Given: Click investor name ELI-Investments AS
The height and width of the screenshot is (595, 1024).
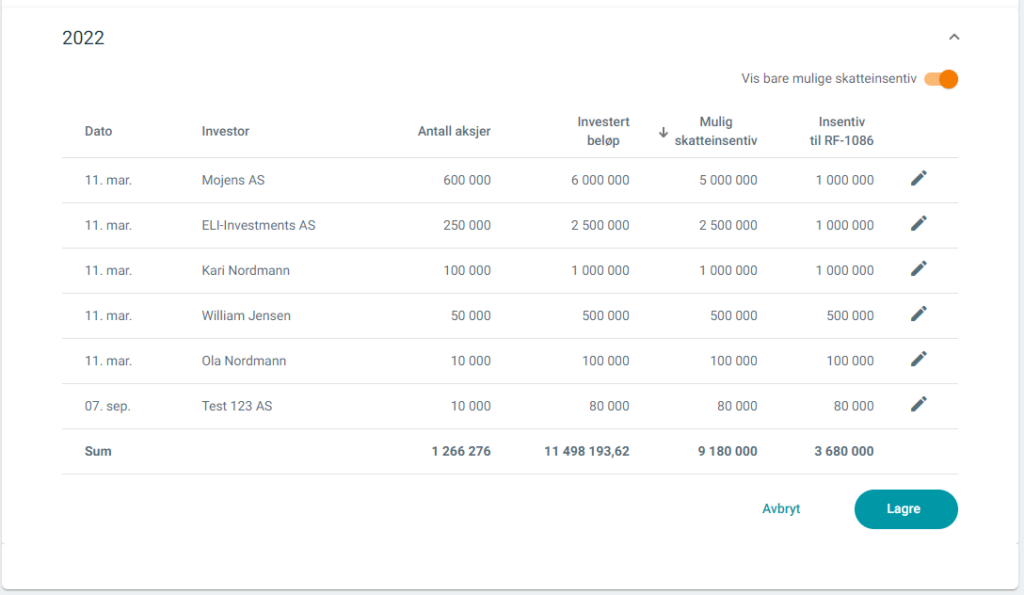Looking at the screenshot, I should [x=258, y=225].
